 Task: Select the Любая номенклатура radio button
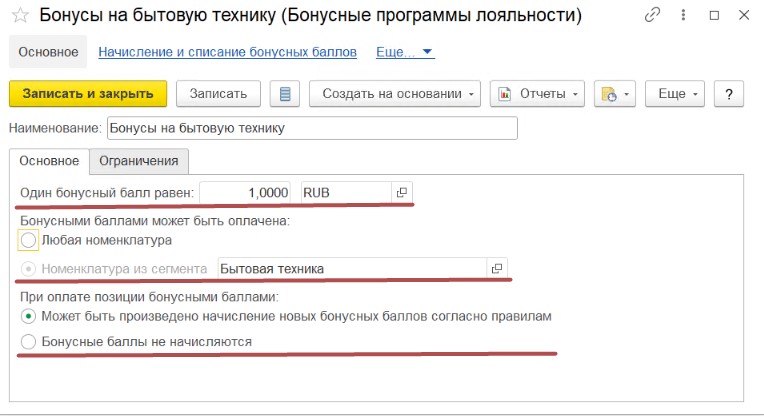(28, 240)
